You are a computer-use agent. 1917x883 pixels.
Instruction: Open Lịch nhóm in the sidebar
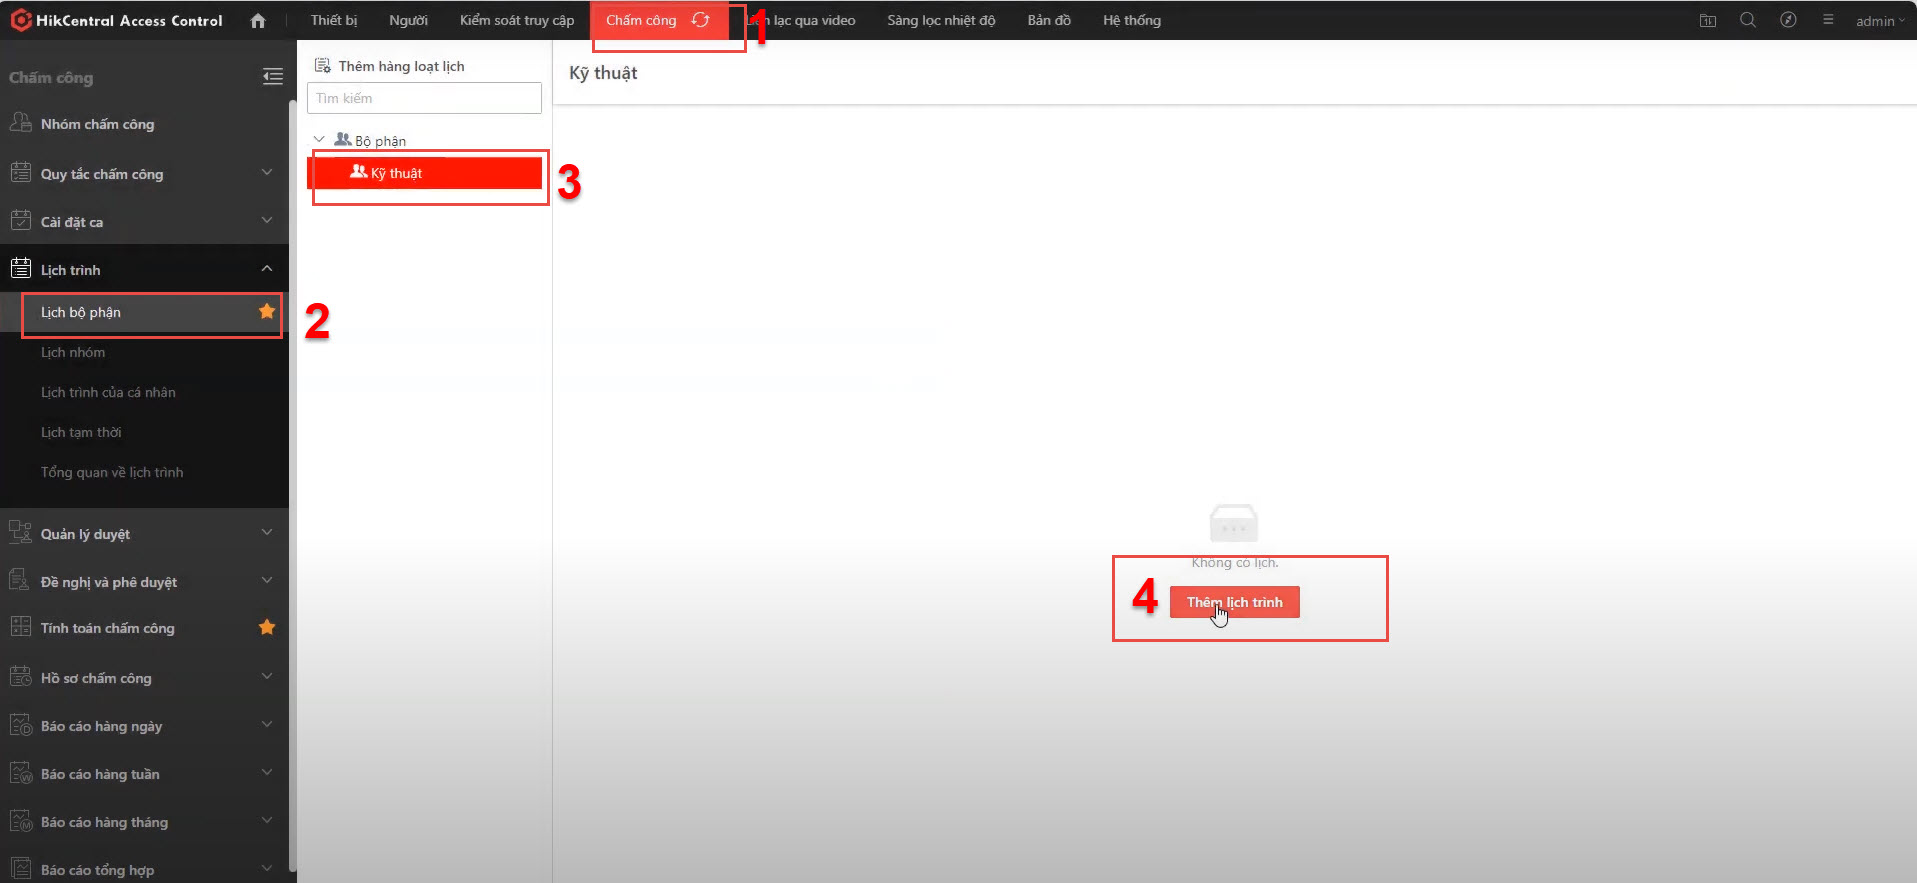(x=73, y=352)
